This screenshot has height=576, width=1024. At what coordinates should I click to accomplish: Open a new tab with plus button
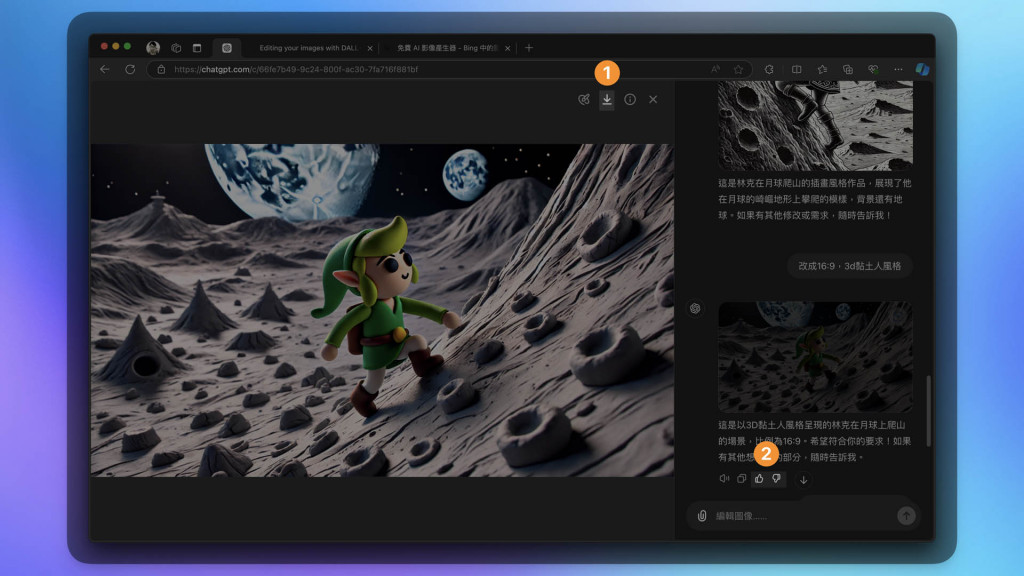coord(529,48)
